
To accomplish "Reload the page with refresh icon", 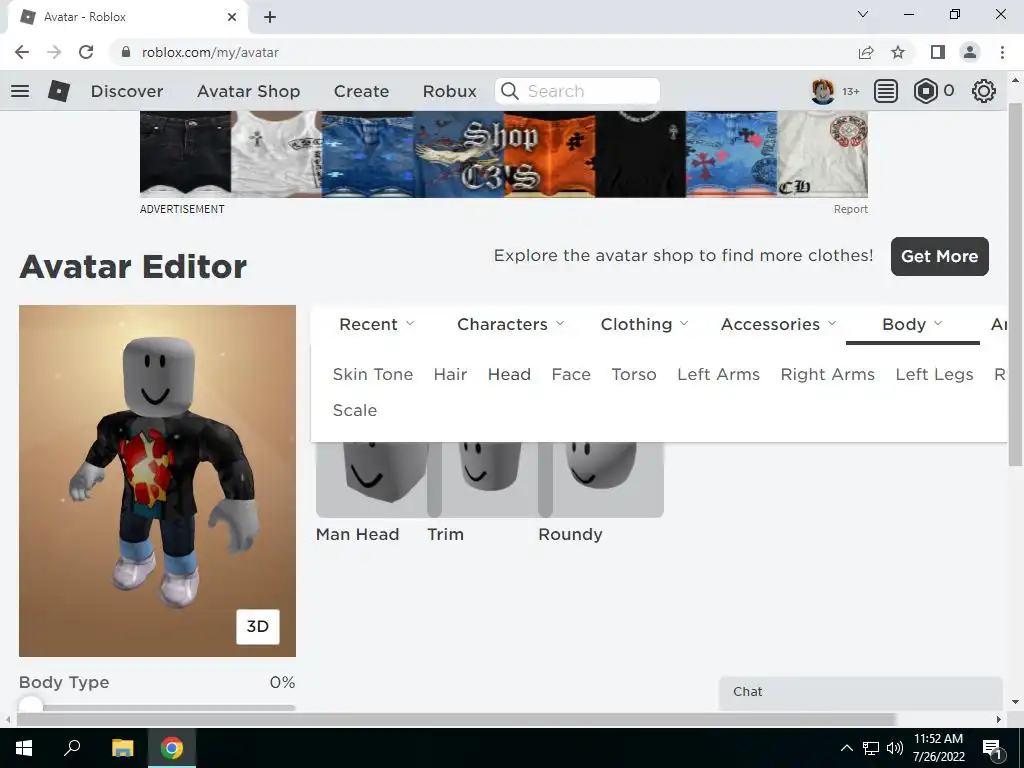I will point(86,52).
